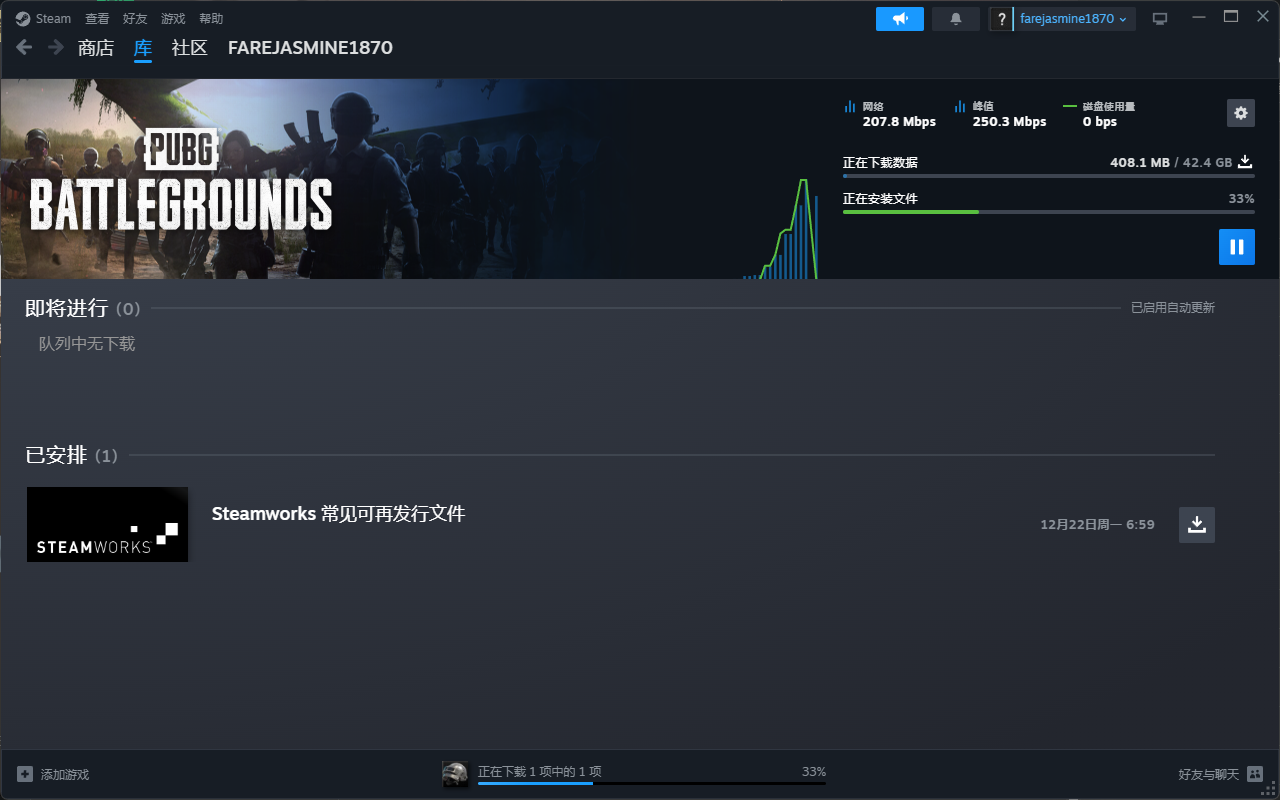
Task: Open the 社区 tab
Action: [x=189, y=48]
